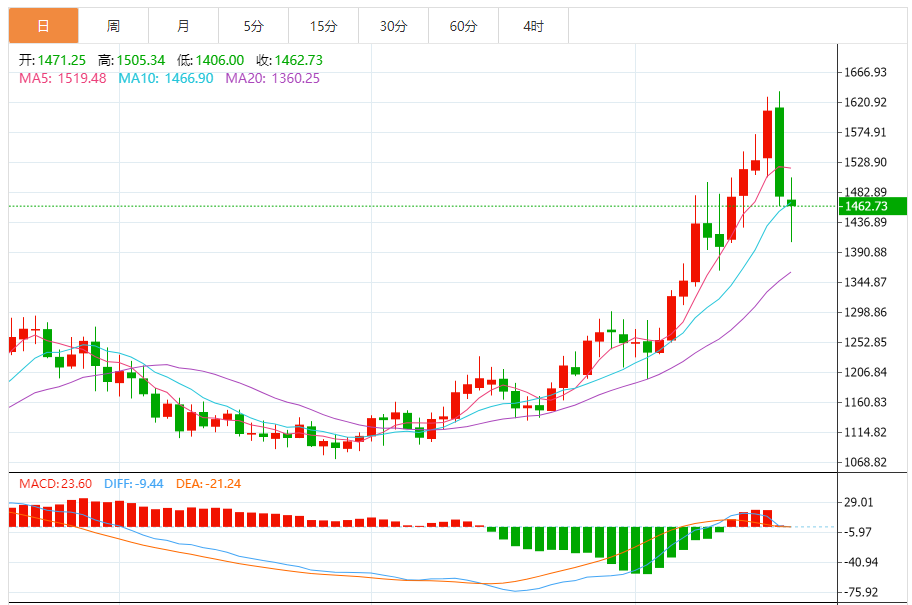
Task: Click the MA20: 1360.25 indicator label
Action: coord(273,78)
